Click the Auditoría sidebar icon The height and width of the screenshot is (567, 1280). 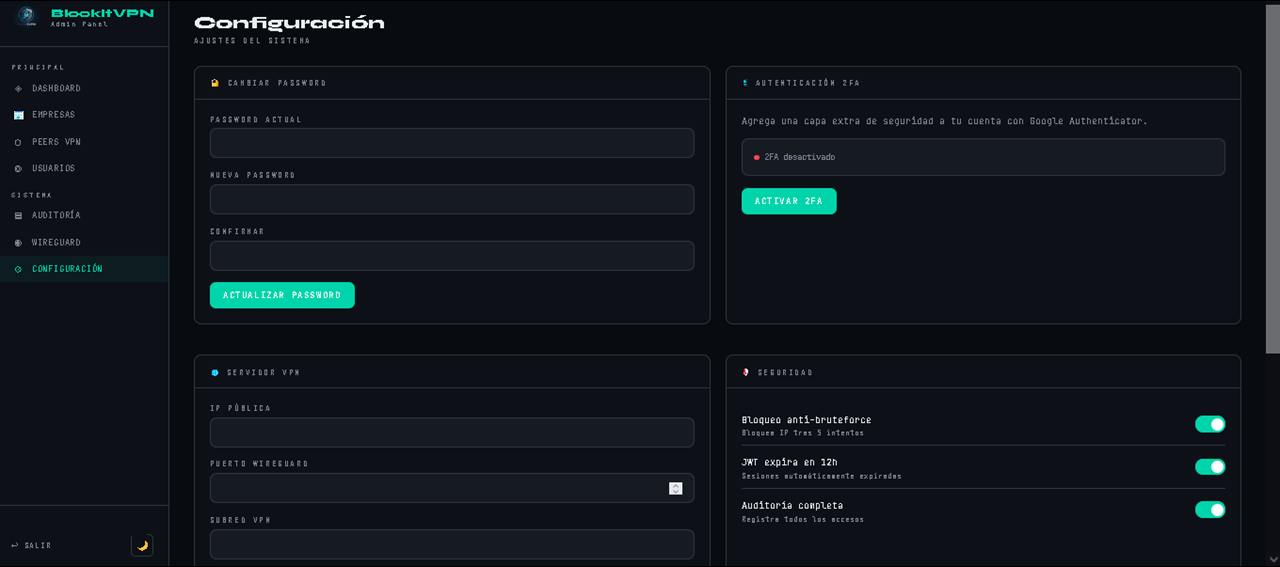pyautogui.click(x=18, y=216)
